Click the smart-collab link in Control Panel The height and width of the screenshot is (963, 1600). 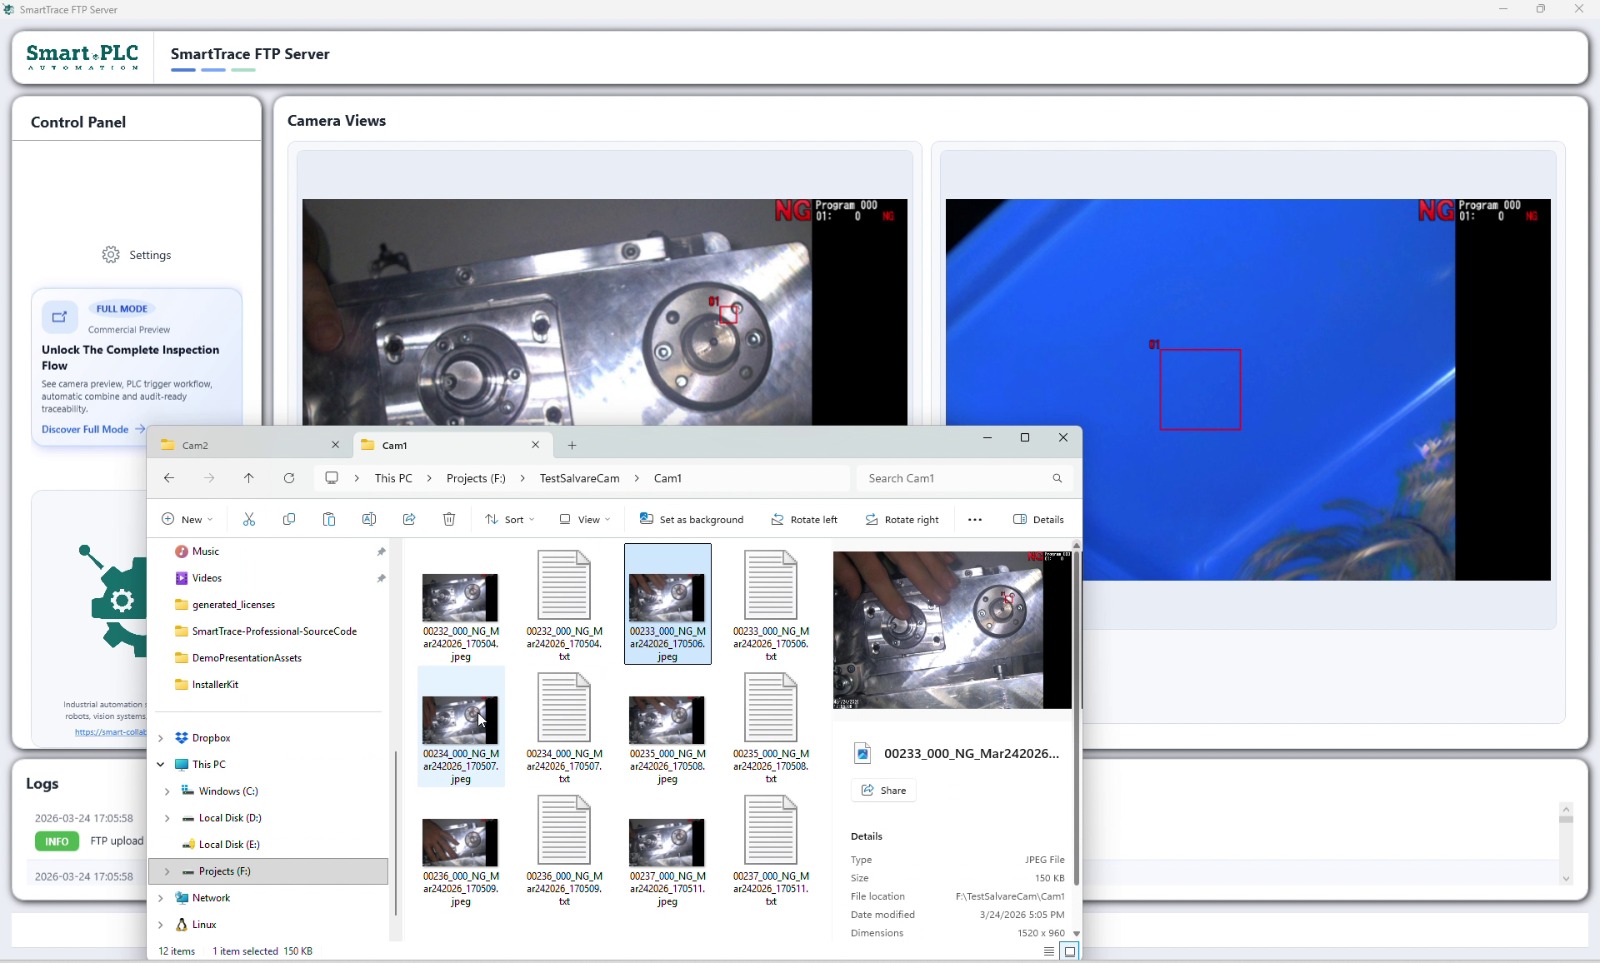click(111, 732)
